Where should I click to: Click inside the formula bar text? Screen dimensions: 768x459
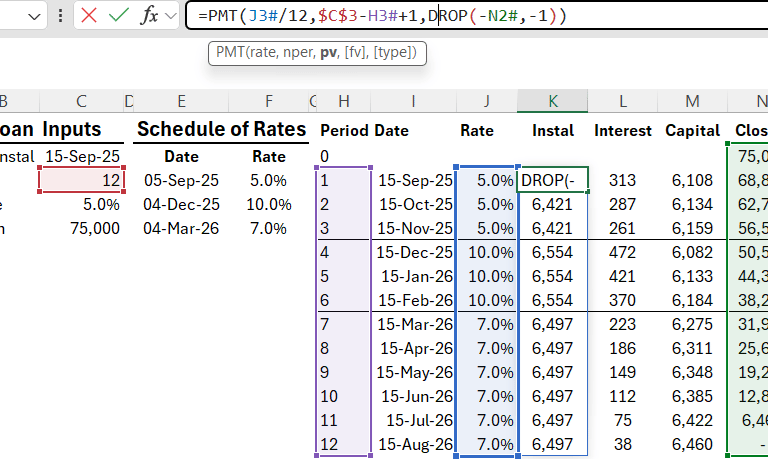click(x=382, y=16)
